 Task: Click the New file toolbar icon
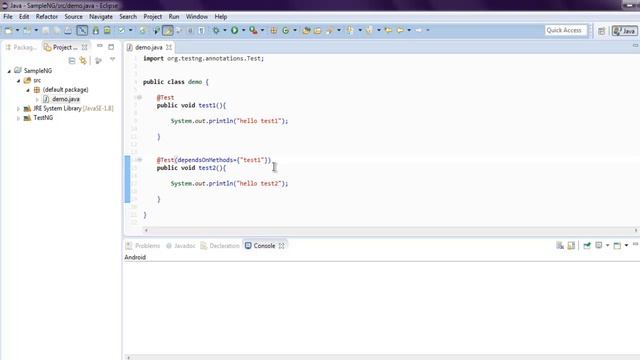pyautogui.click(x=8, y=30)
